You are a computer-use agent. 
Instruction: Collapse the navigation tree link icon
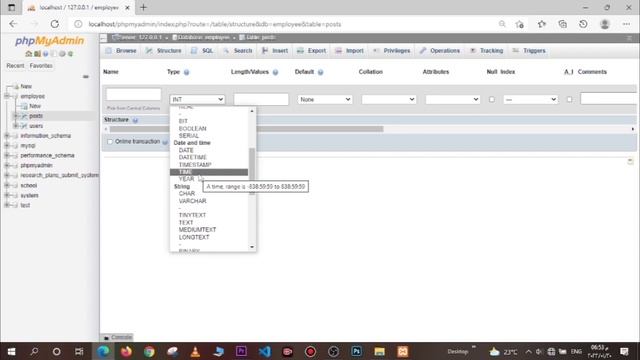pos(86,76)
